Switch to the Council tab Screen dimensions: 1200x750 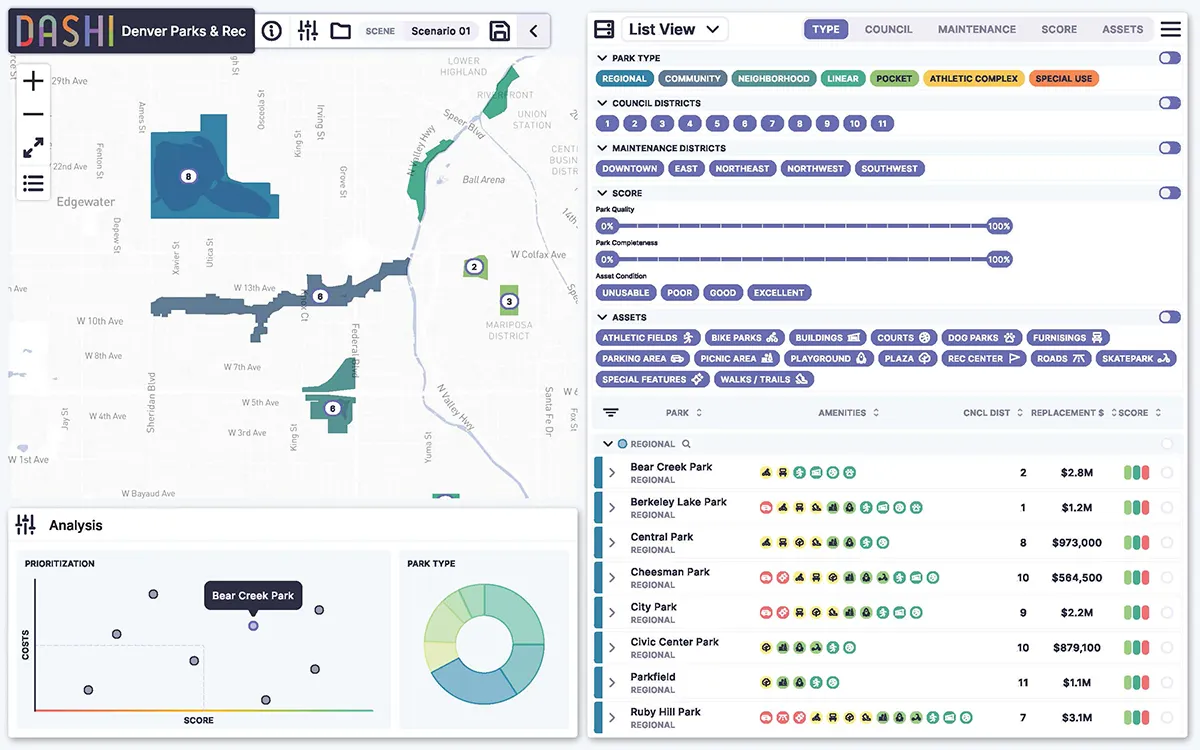pyautogui.click(x=888, y=29)
